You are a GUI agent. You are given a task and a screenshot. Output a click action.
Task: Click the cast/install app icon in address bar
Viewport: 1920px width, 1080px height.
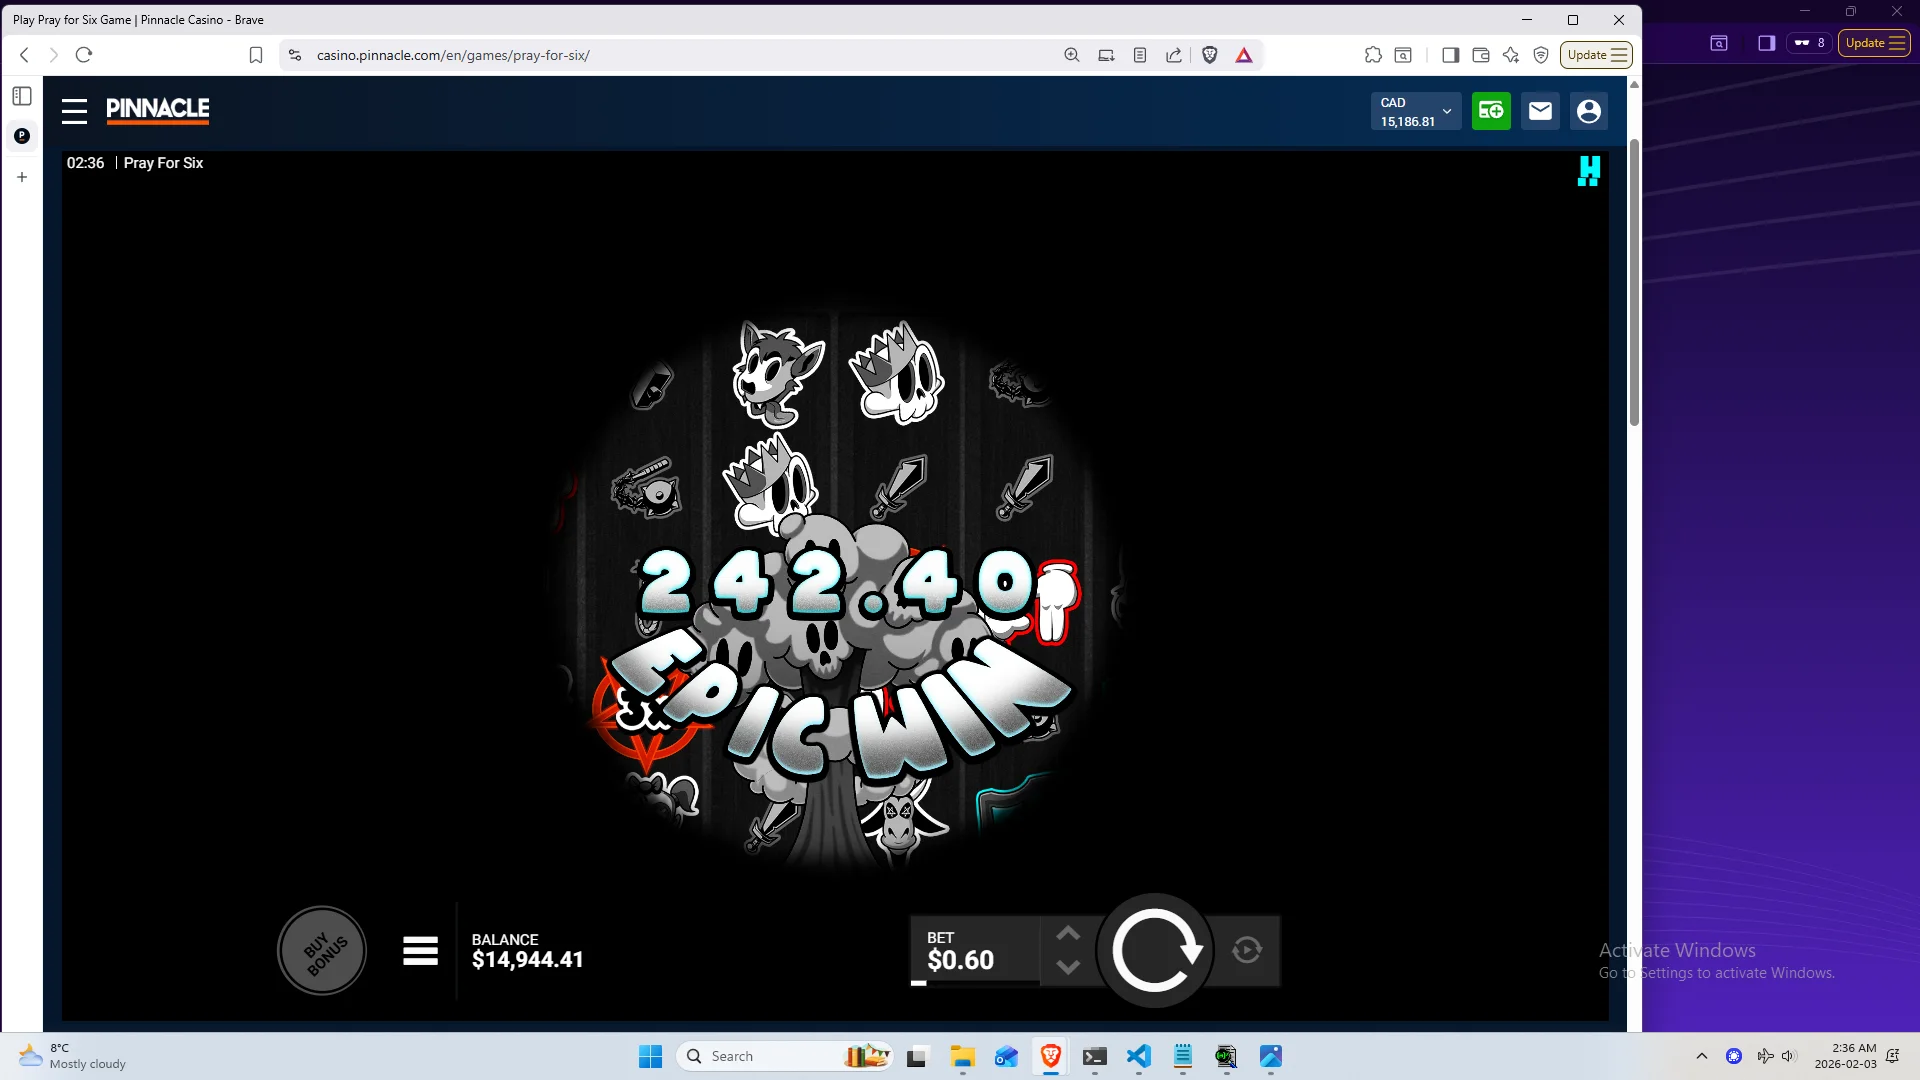[x=1106, y=55]
